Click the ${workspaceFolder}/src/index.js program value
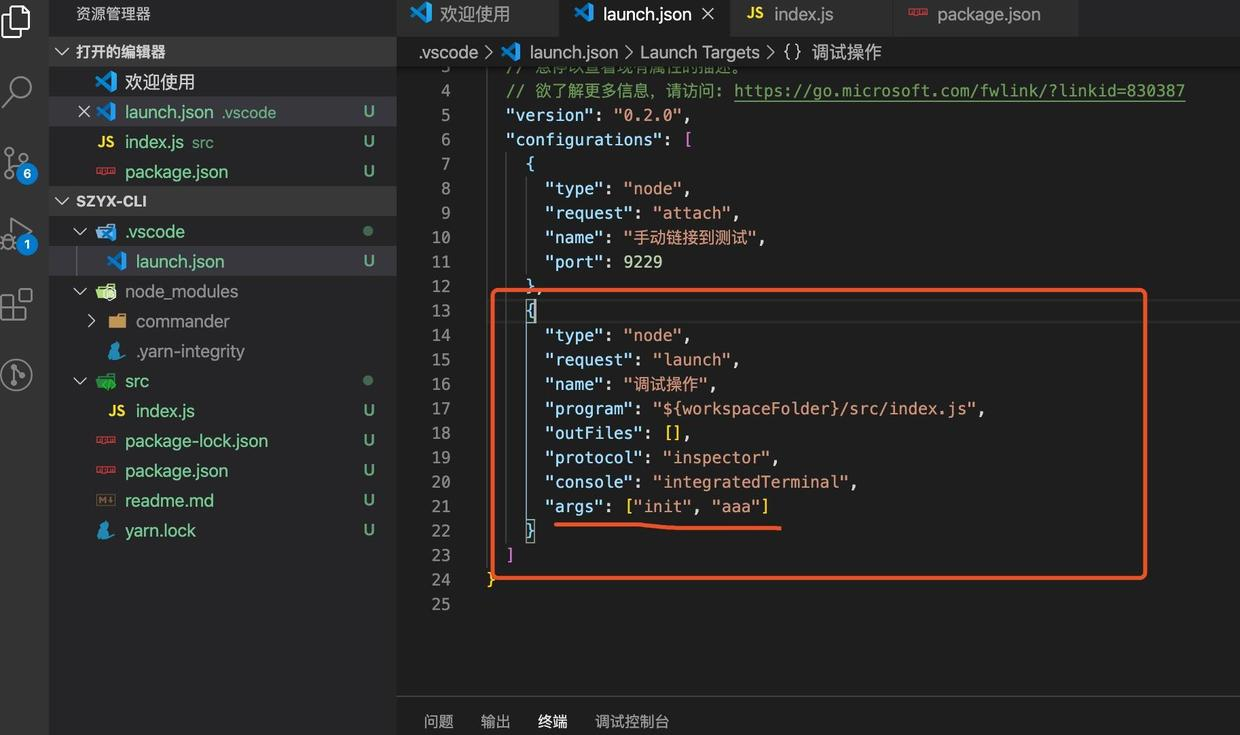1240x735 pixels. point(815,408)
